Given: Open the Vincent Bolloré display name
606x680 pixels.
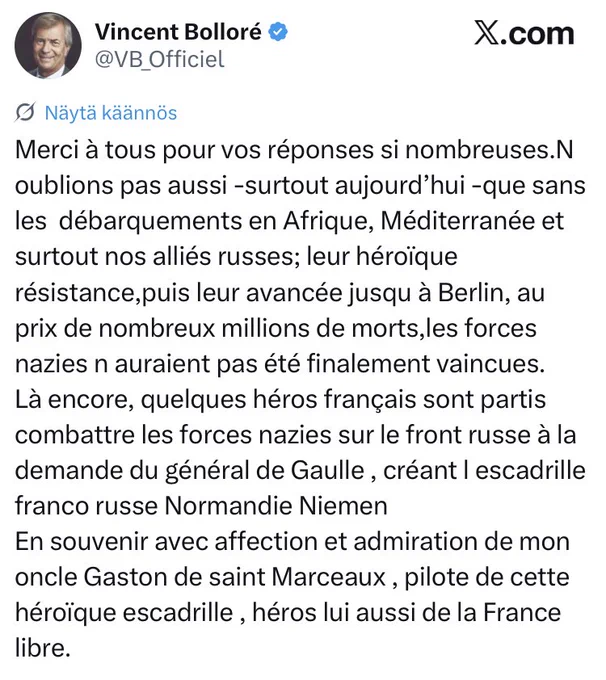Looking at the screenshot, I should (178, 32).
